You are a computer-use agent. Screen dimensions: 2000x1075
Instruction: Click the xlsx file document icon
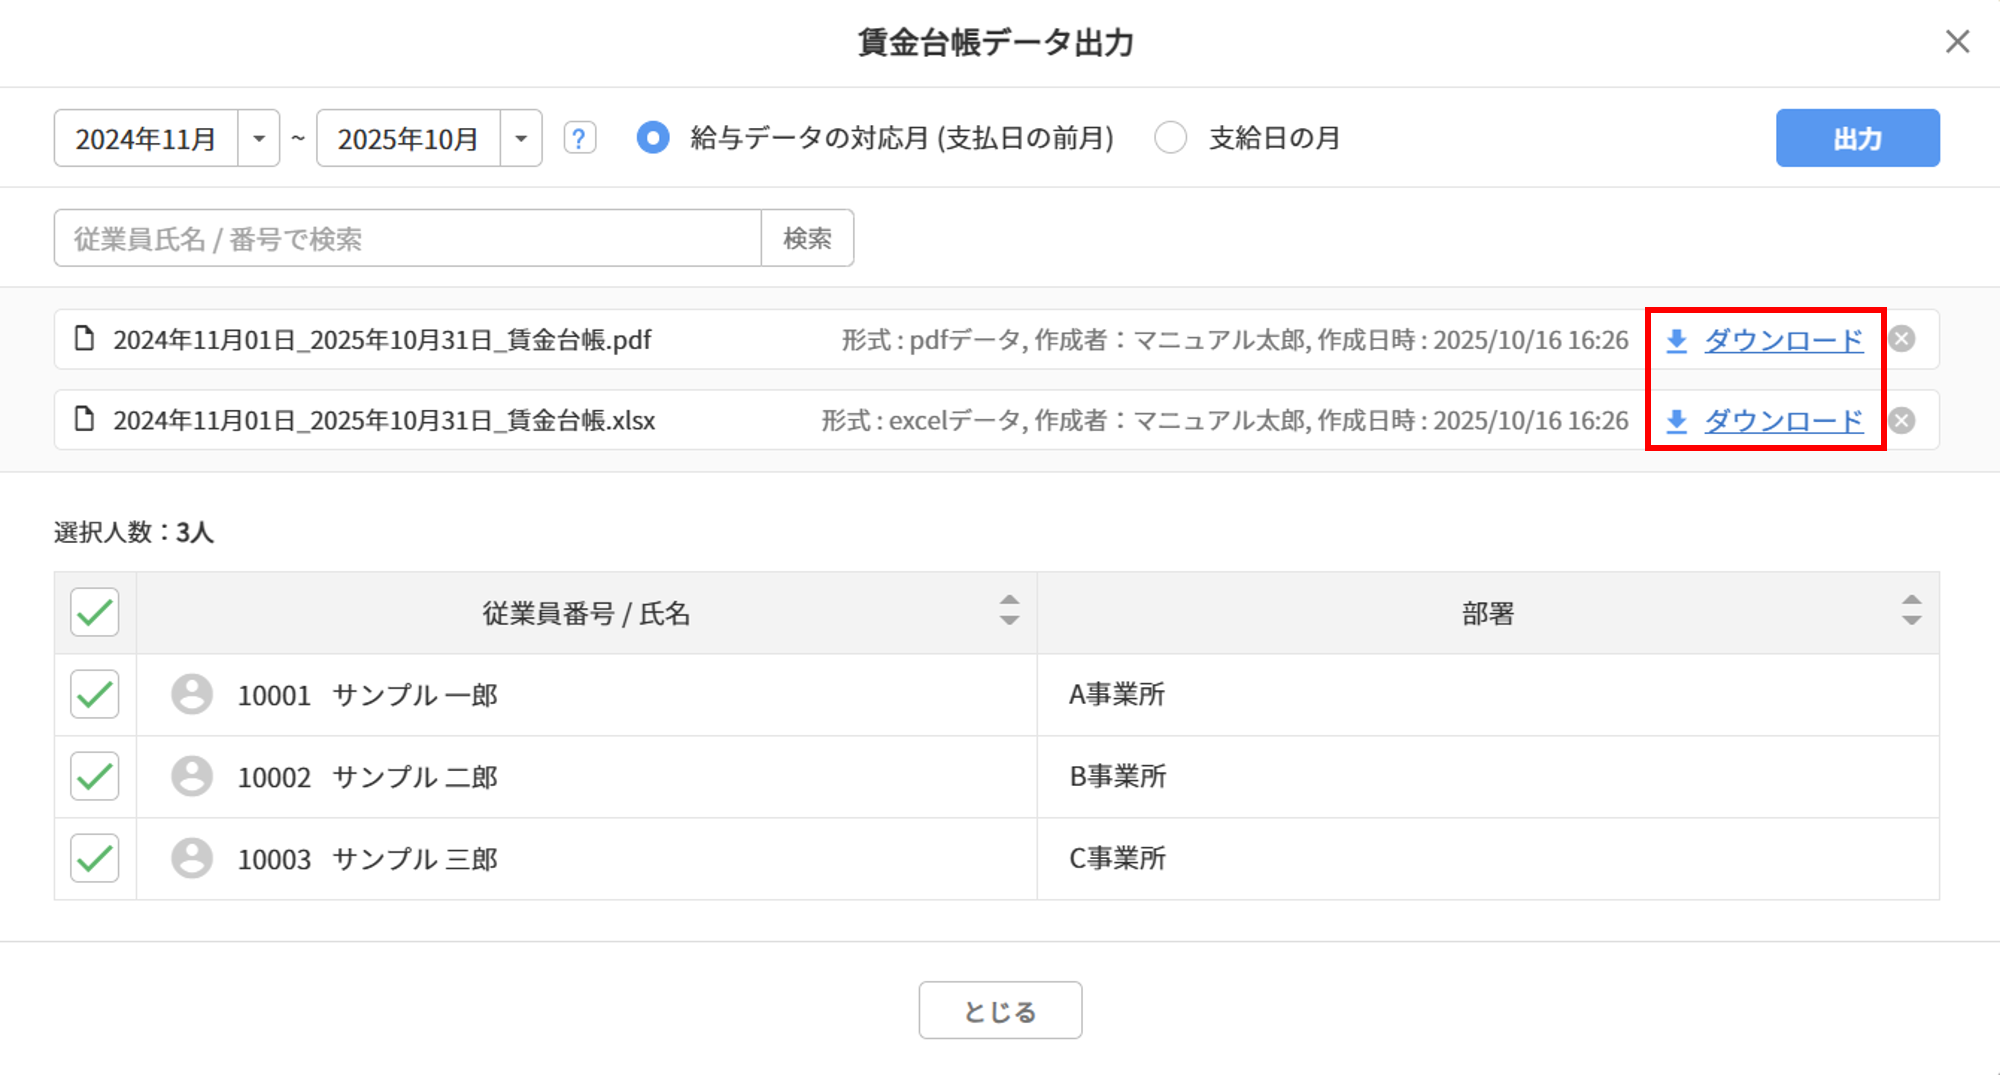point(85,419)
